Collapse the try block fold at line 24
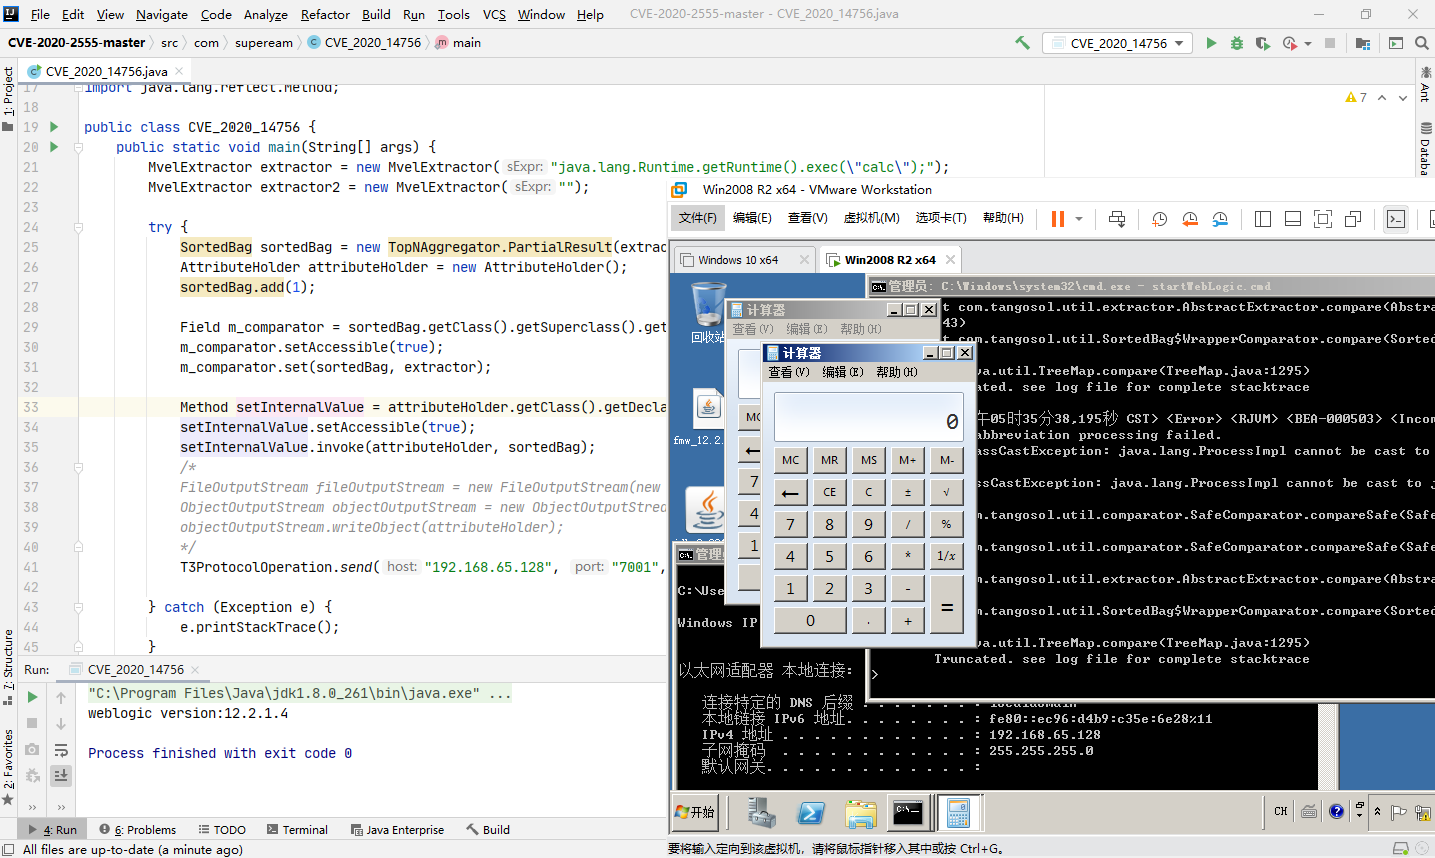The image size is (1435, 858). point(77,227)
